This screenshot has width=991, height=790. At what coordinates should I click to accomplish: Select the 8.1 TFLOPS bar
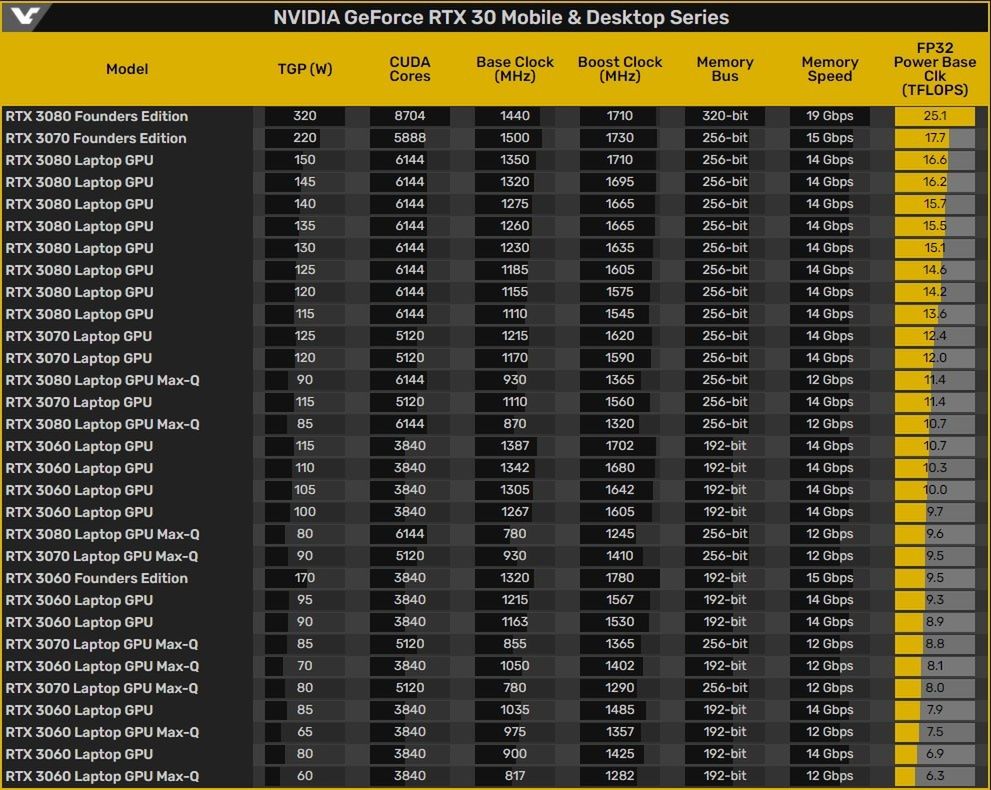click(x=935, y=665)
